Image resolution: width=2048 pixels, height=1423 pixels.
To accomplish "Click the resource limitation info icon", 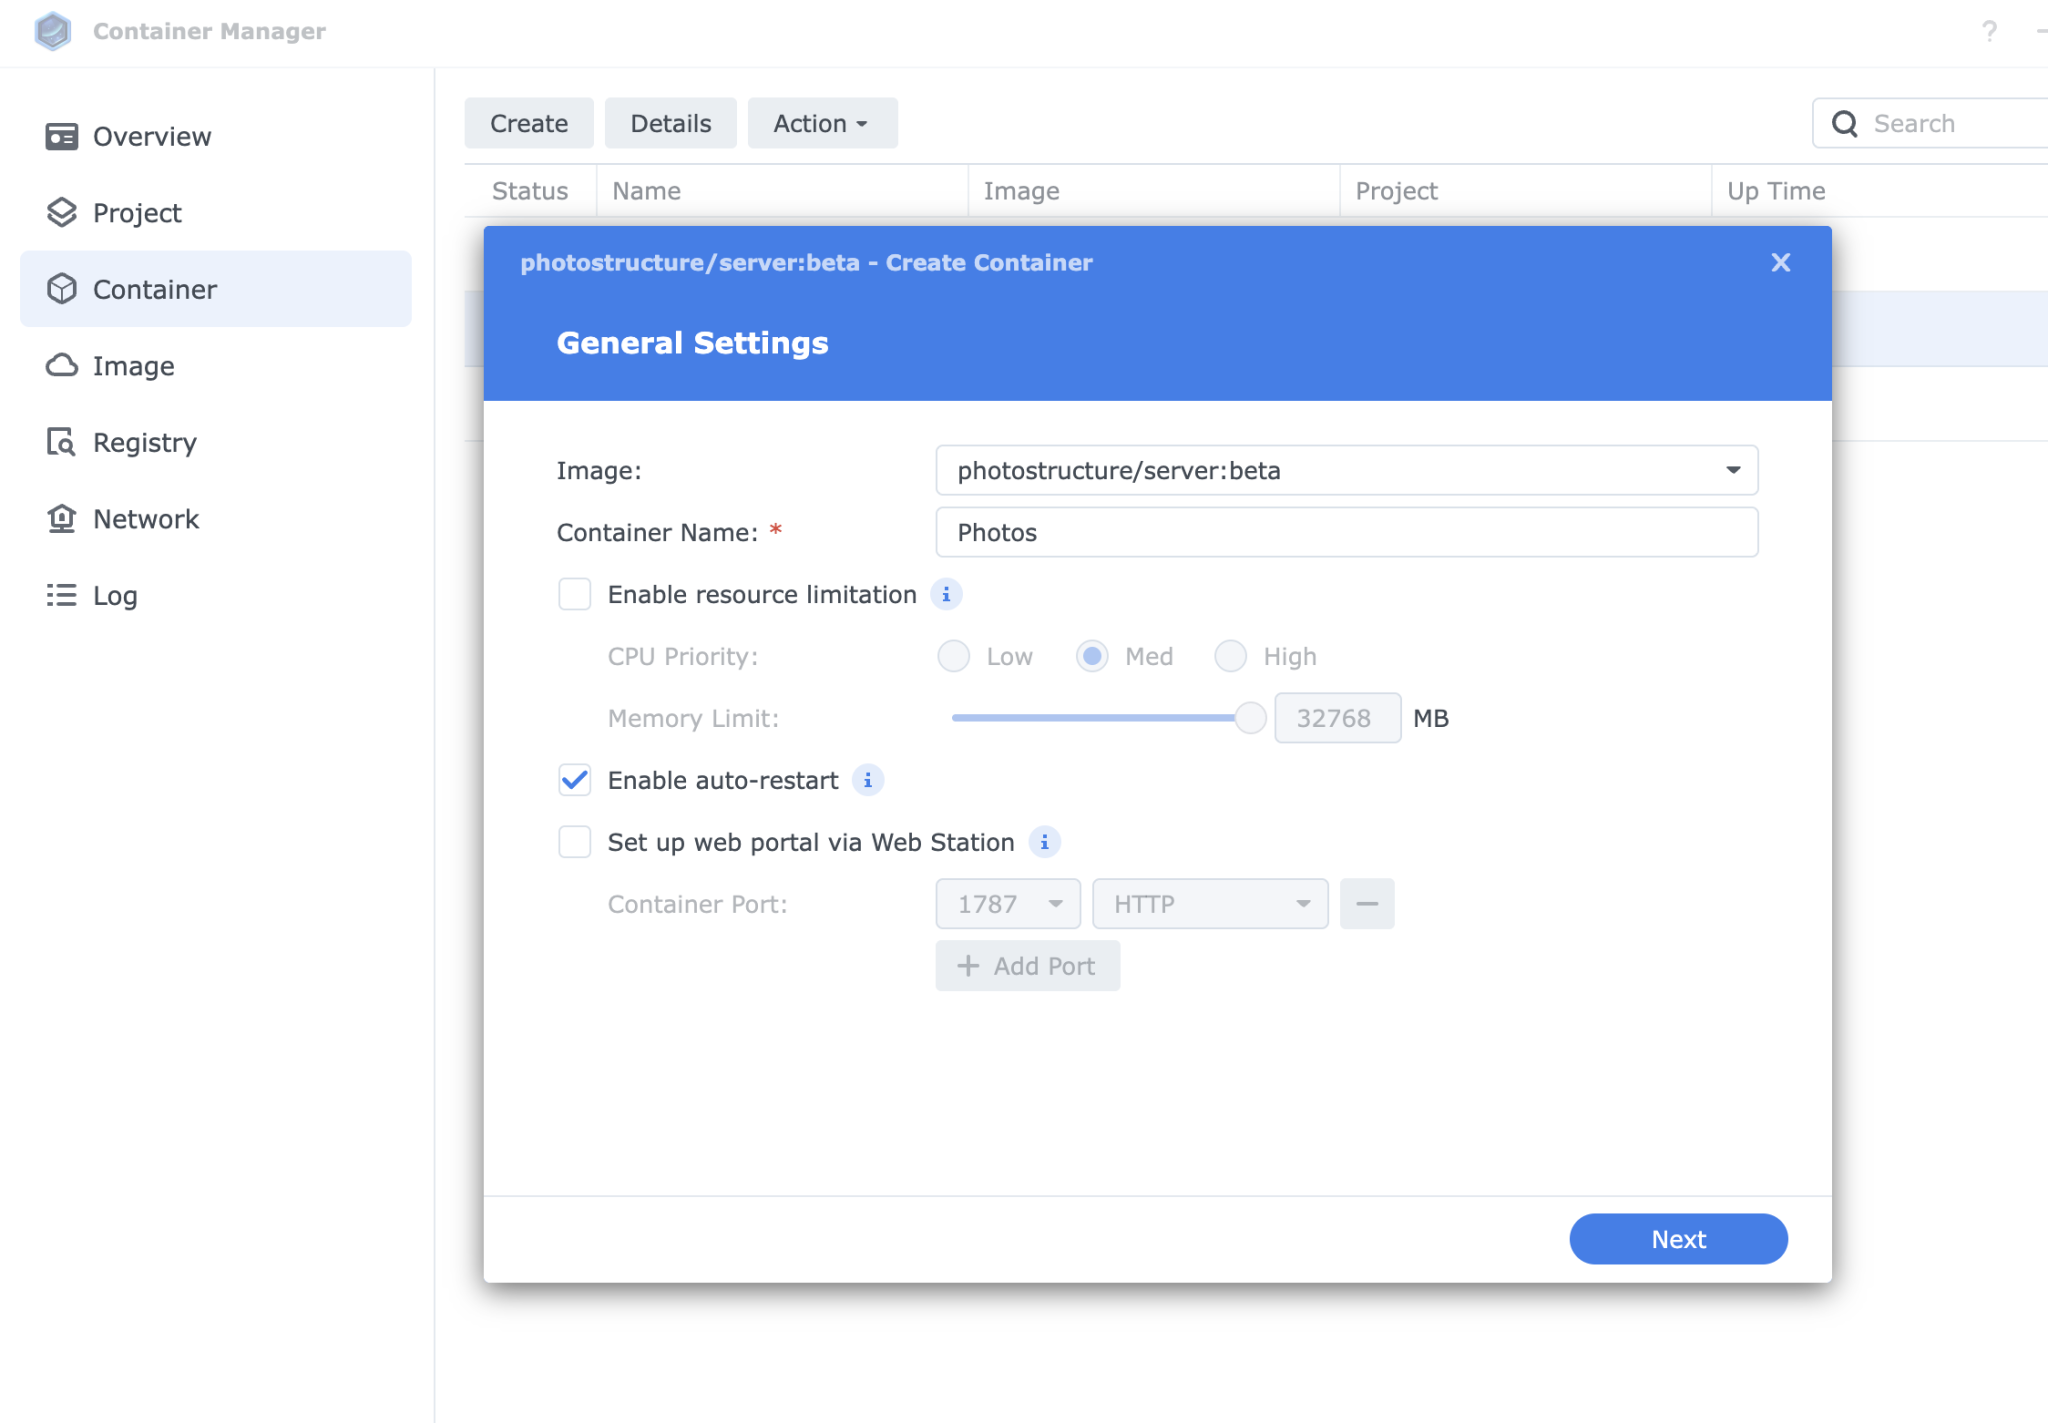I will point(947,593).
